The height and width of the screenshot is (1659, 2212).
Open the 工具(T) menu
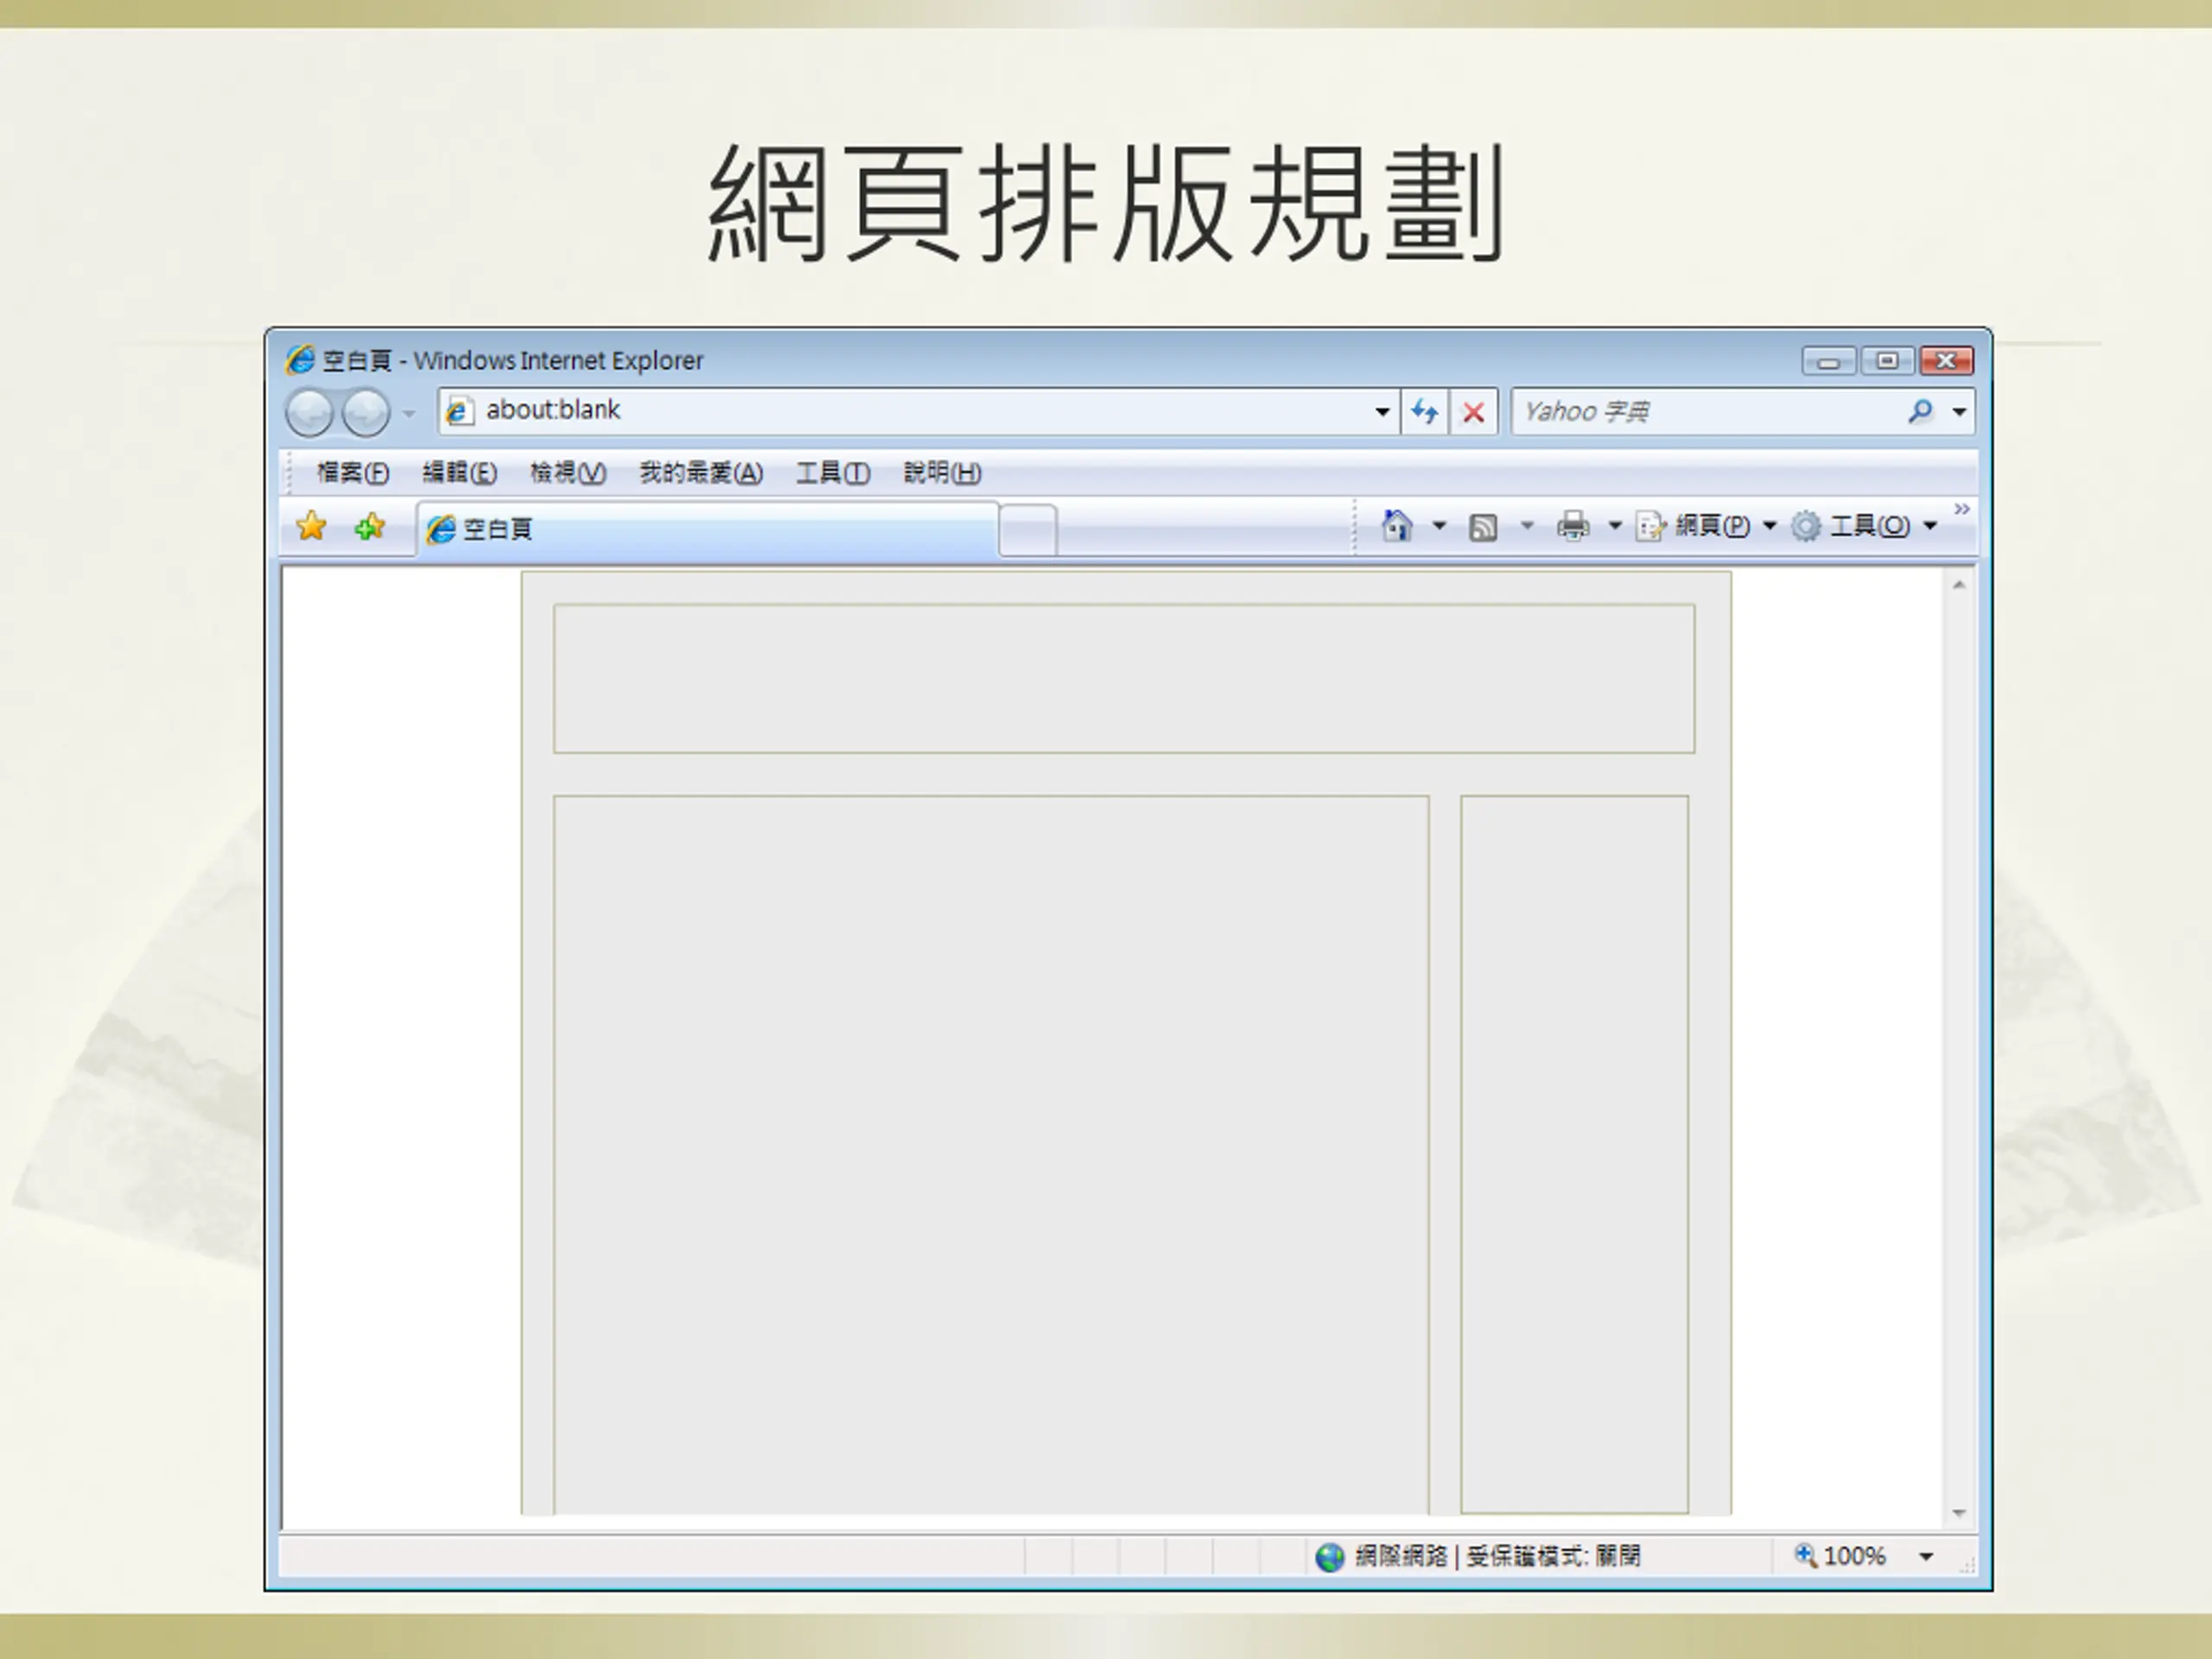coord(833,472)
